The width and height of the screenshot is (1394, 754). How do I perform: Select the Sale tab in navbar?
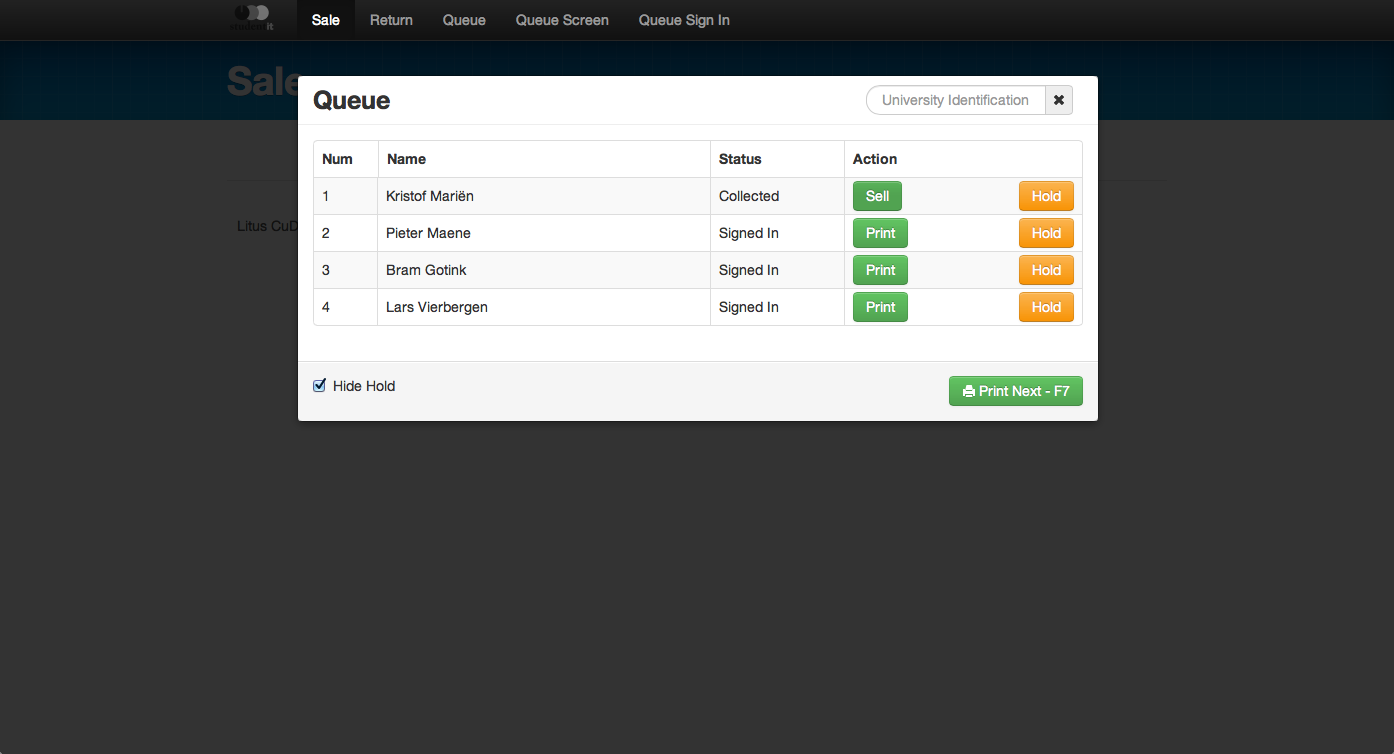(325, 20)
